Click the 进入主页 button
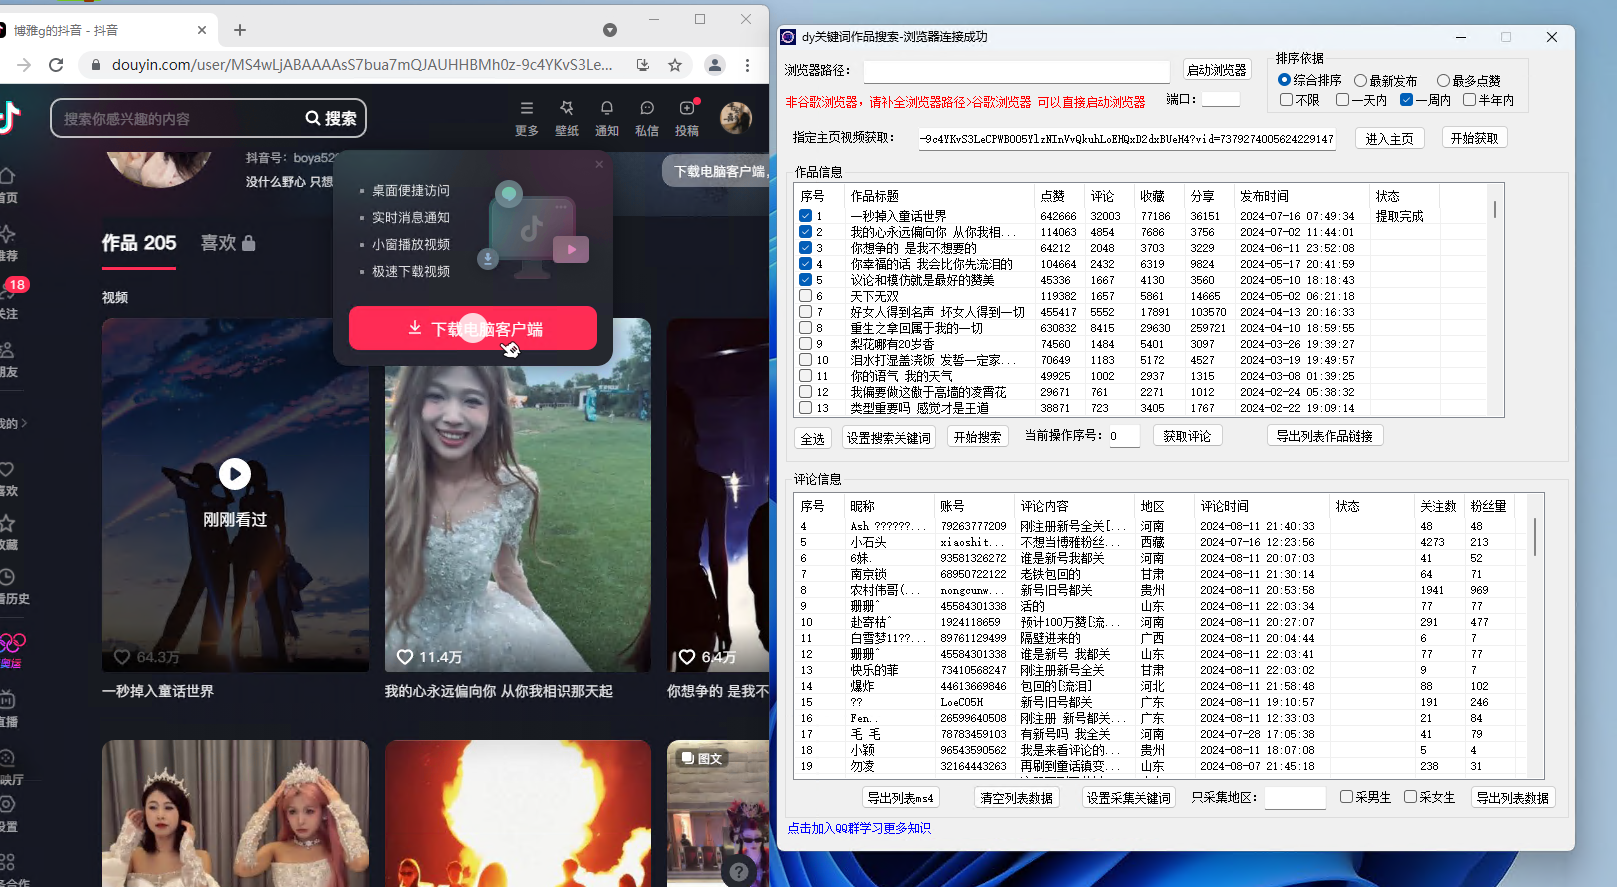The height and width of the screenshot is (887, 1617). click(1389, 138)
